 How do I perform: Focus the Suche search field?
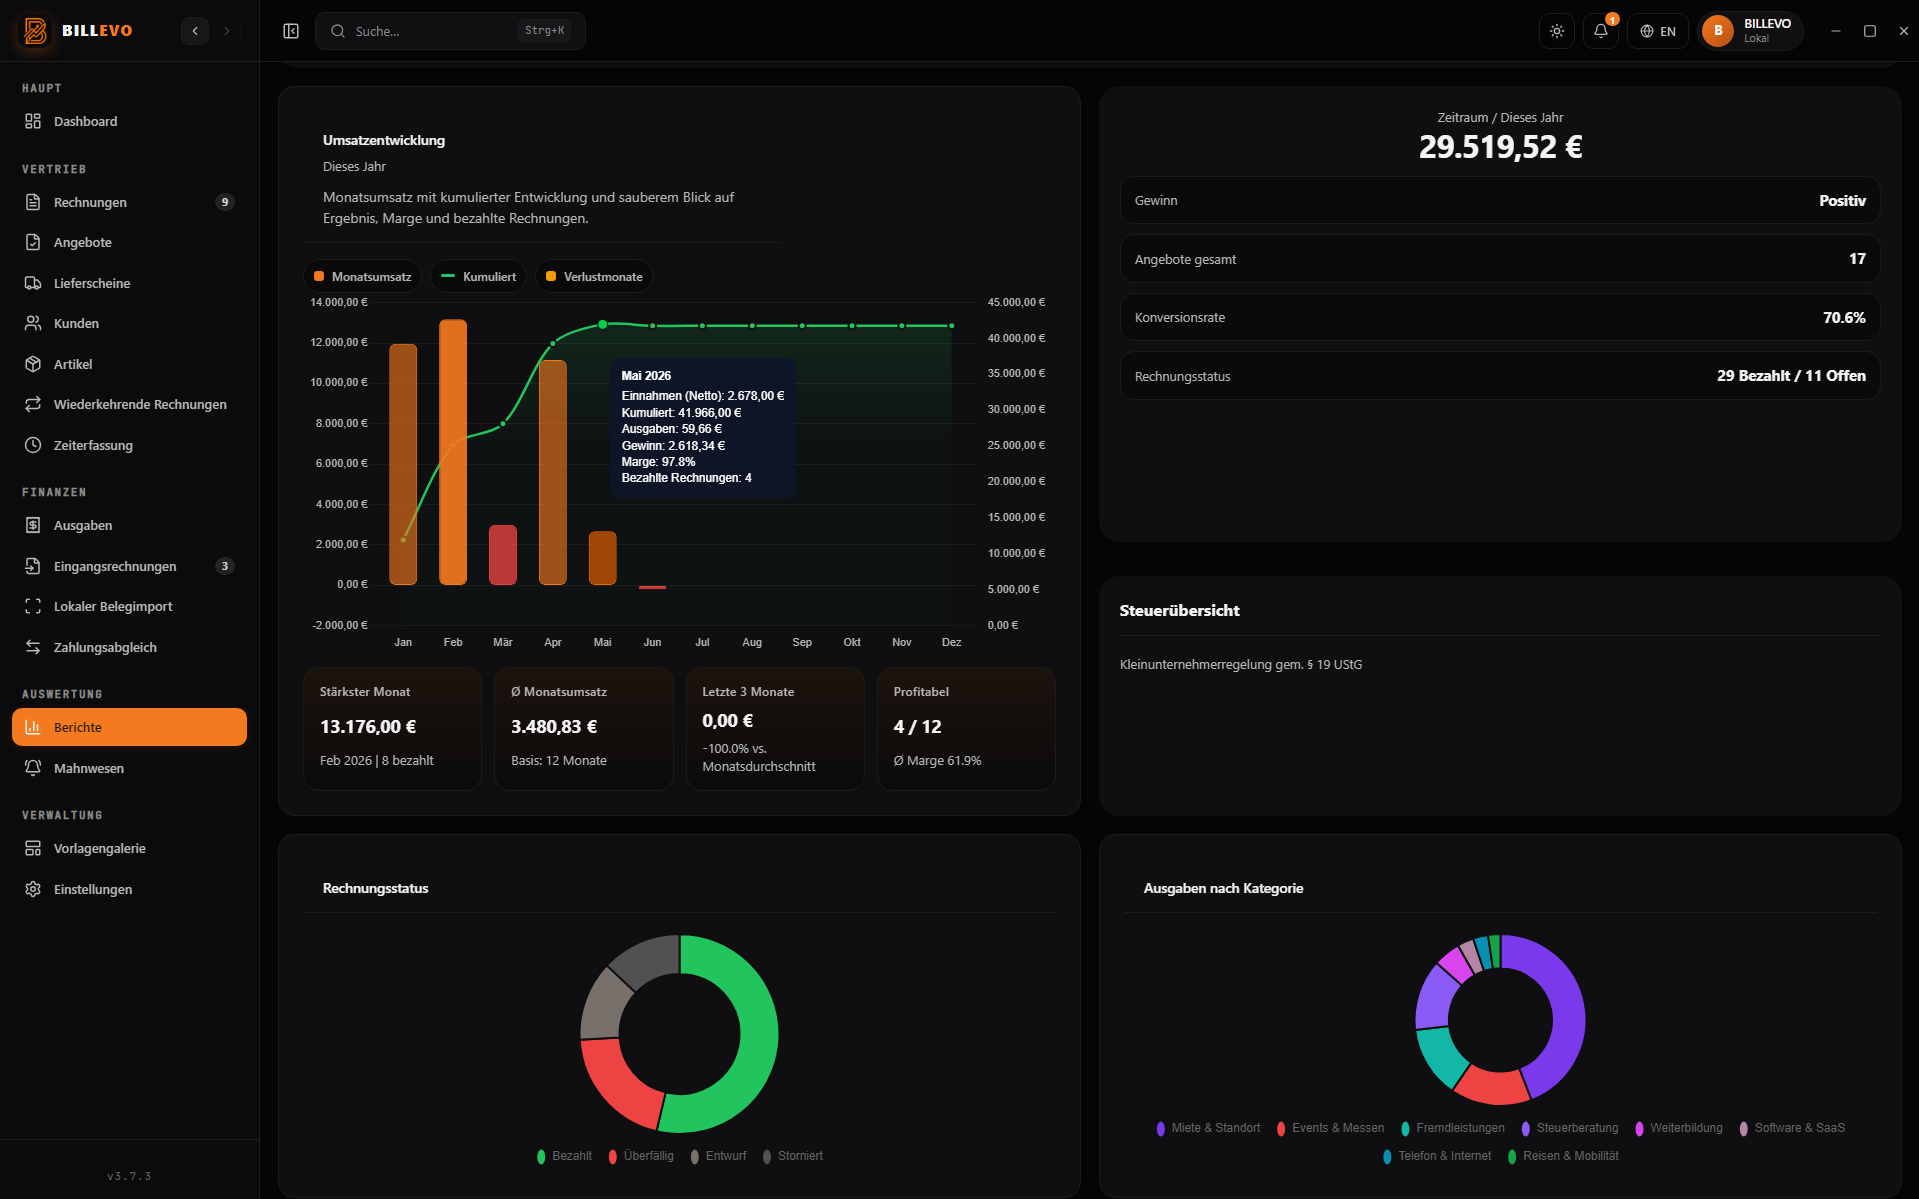point(450,31)
